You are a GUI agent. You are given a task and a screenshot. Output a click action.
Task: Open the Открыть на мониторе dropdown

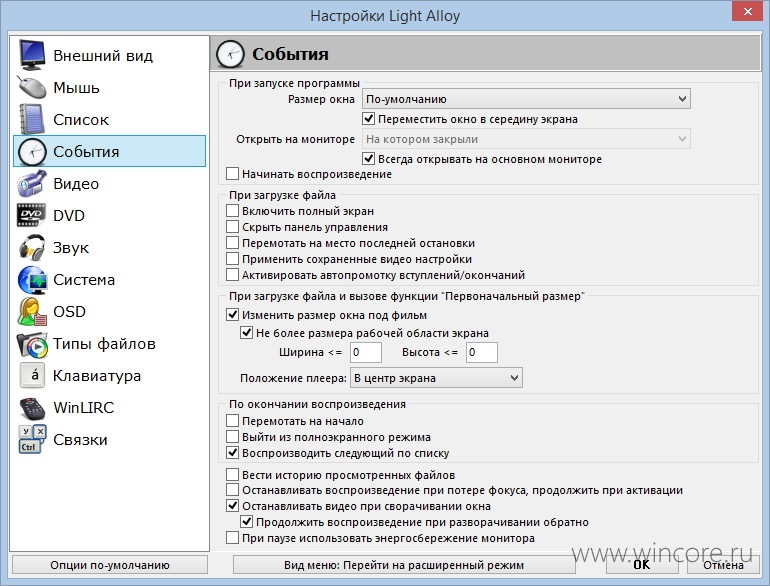coord(526,139)
